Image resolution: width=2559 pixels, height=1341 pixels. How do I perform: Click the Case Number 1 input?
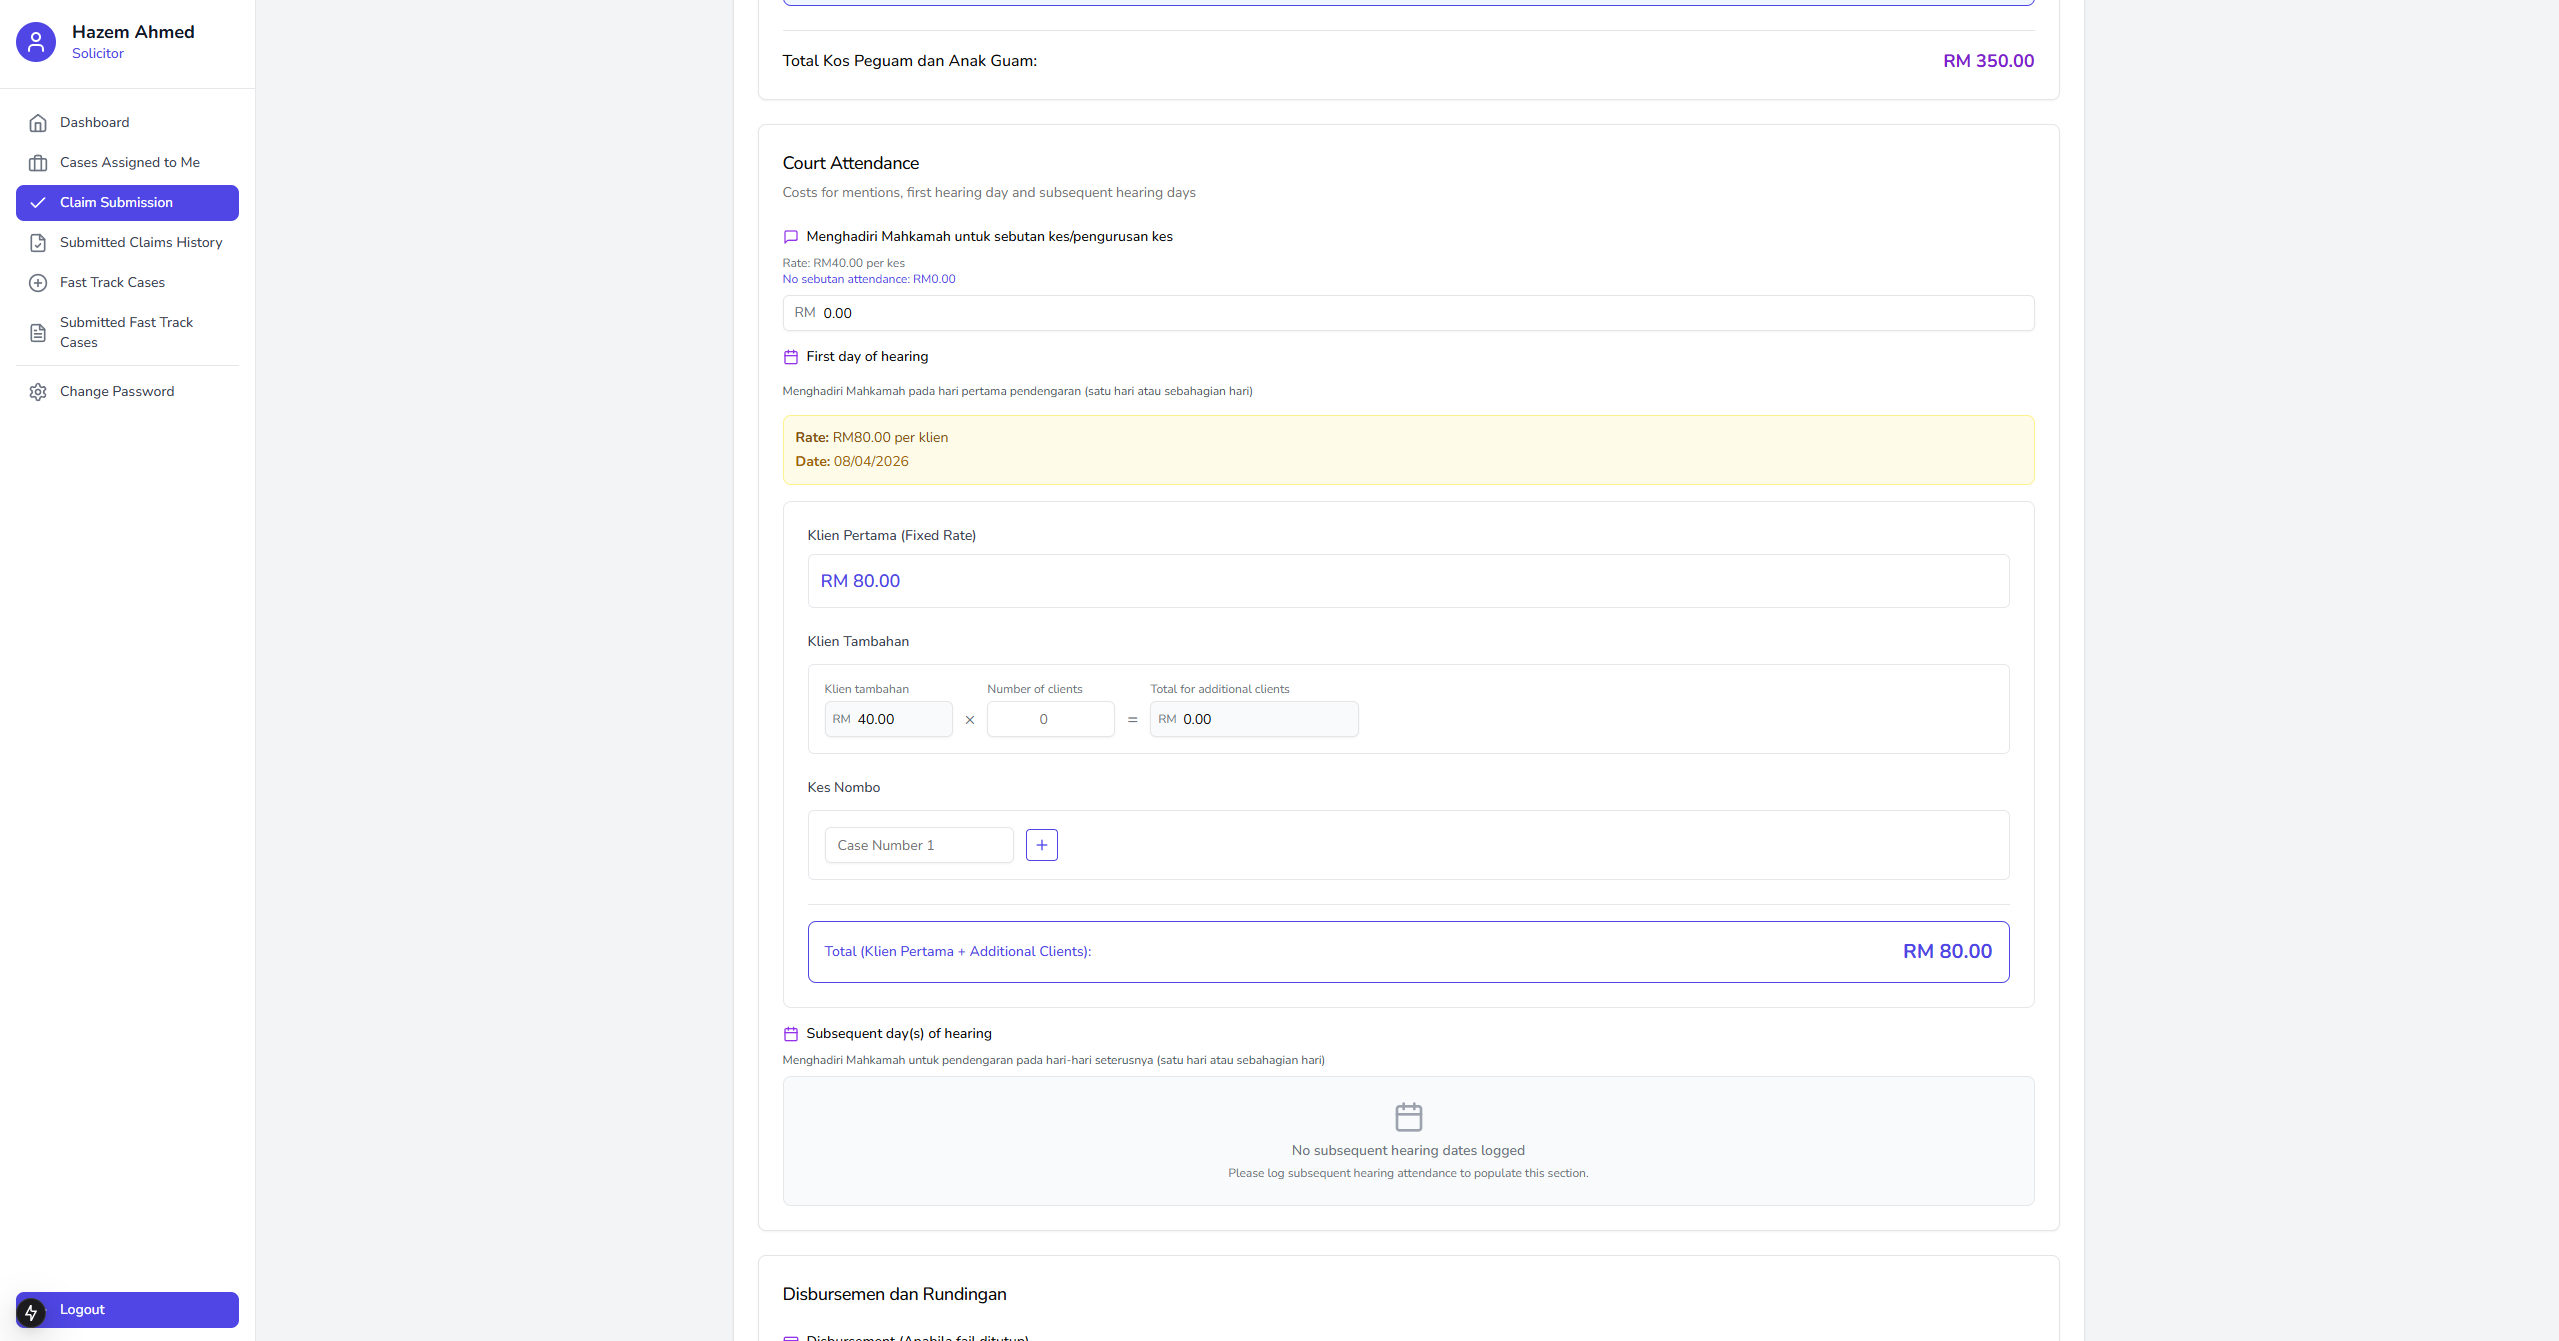point(917,845)
